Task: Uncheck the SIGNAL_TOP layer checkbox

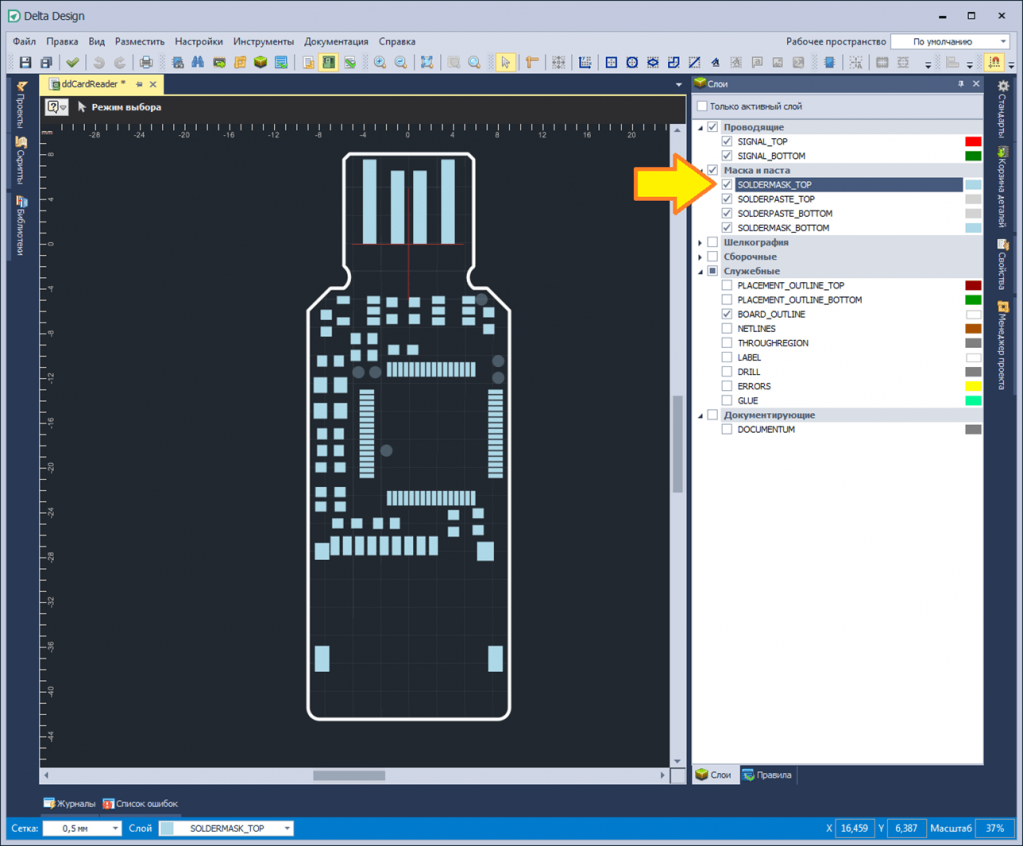Action: click(x=727, y=142)
